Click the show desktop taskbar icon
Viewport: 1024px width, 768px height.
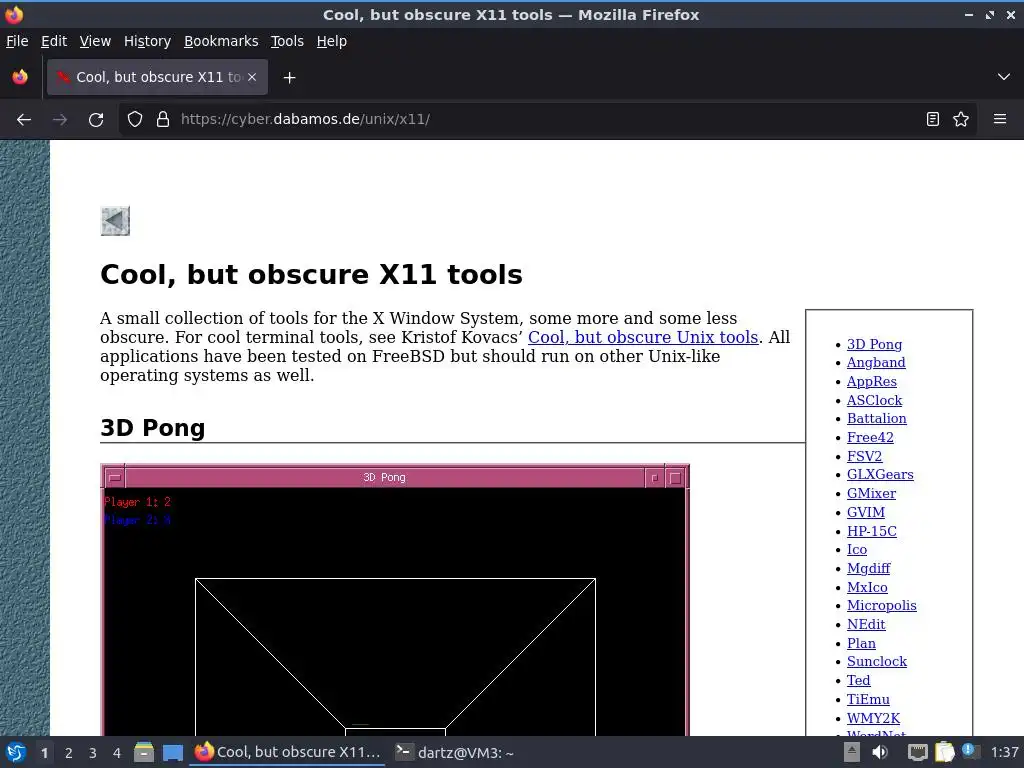tap(172, 752)
